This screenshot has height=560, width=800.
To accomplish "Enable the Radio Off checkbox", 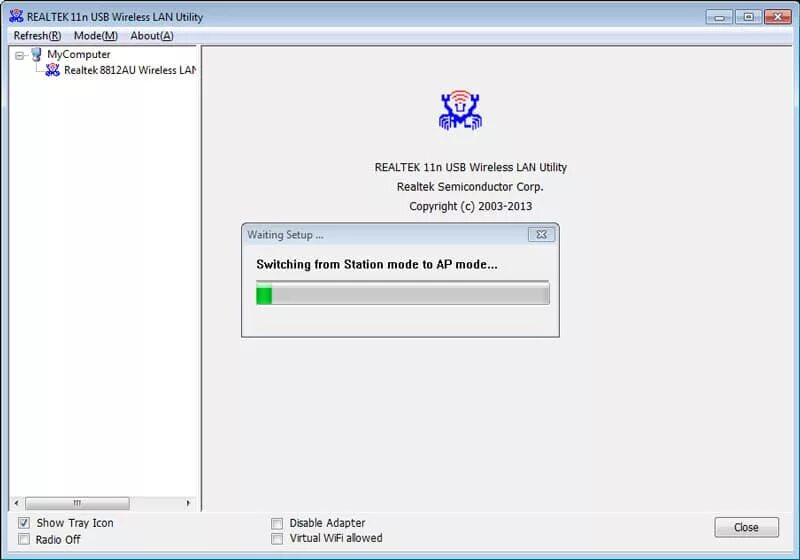I will point(23,539).
